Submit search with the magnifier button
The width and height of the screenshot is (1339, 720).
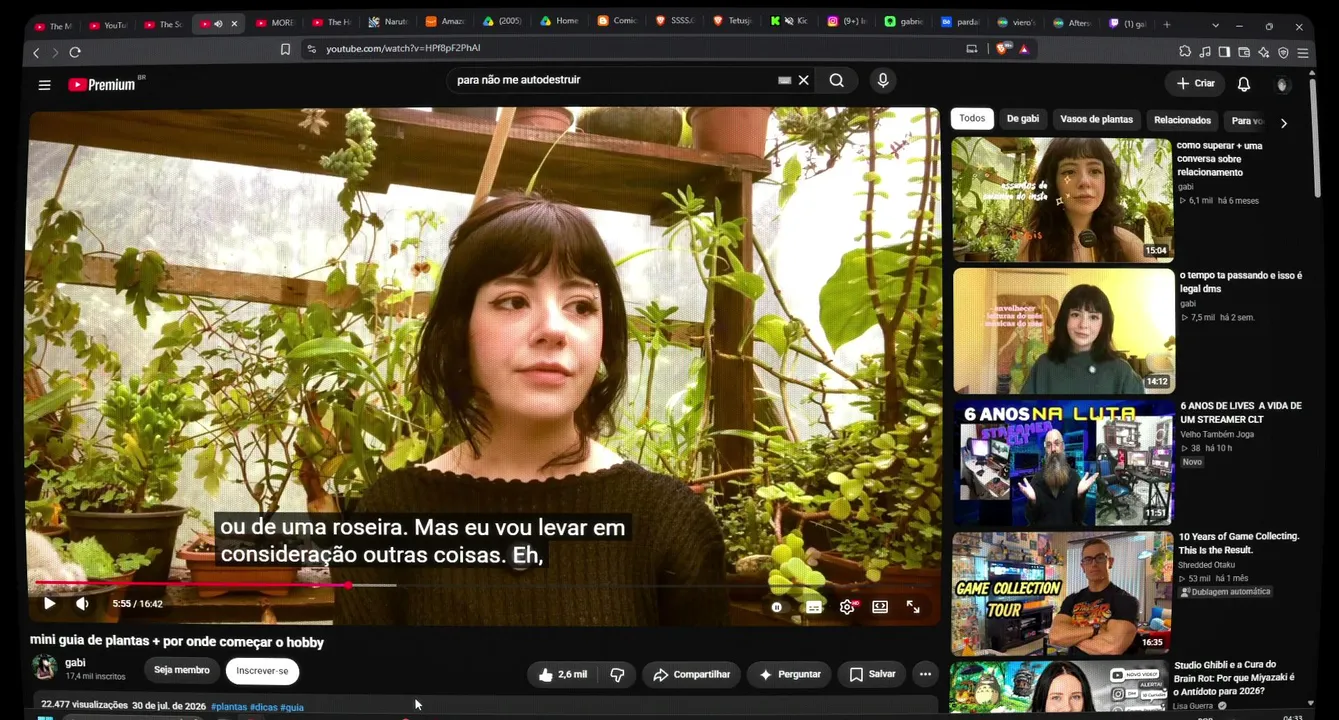tap(837, 80)
